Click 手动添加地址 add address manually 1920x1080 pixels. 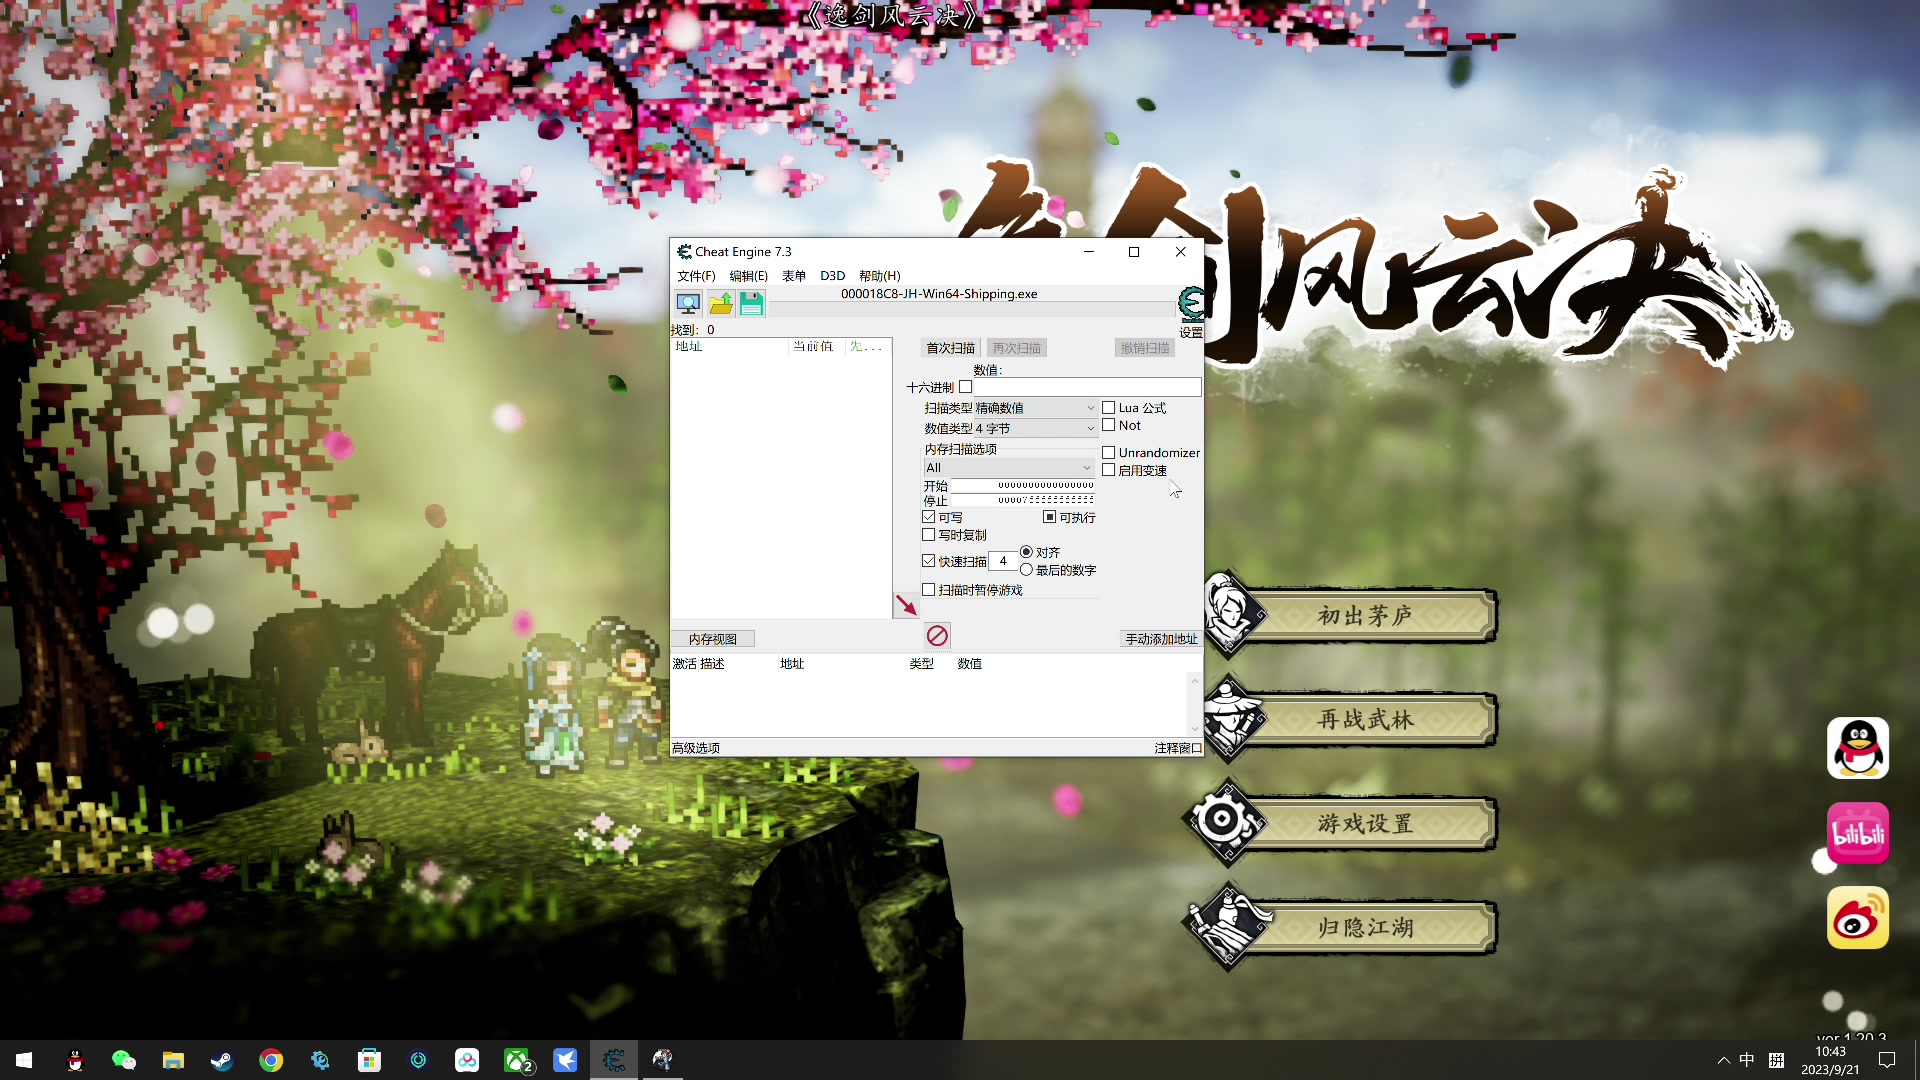1161,639
